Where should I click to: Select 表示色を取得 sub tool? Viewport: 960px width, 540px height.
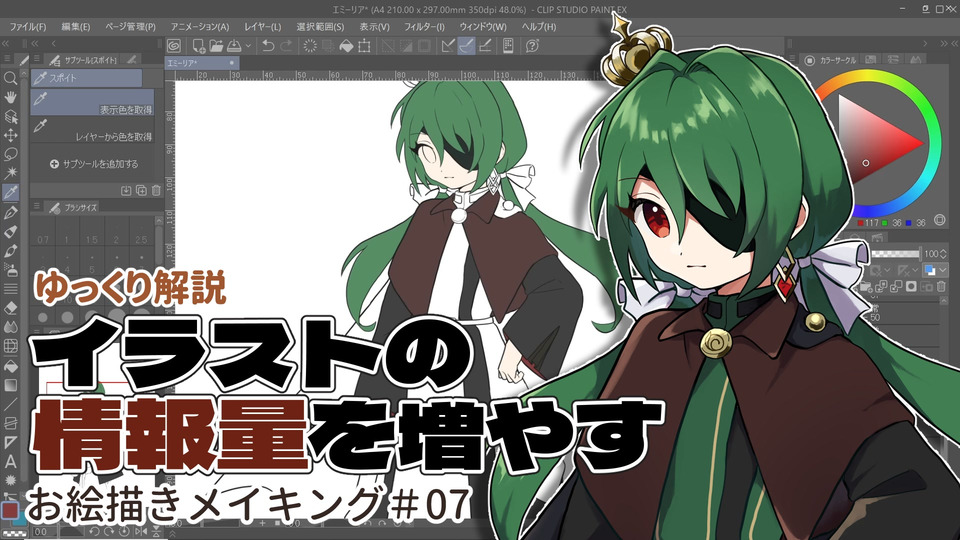tap(92, 103)
